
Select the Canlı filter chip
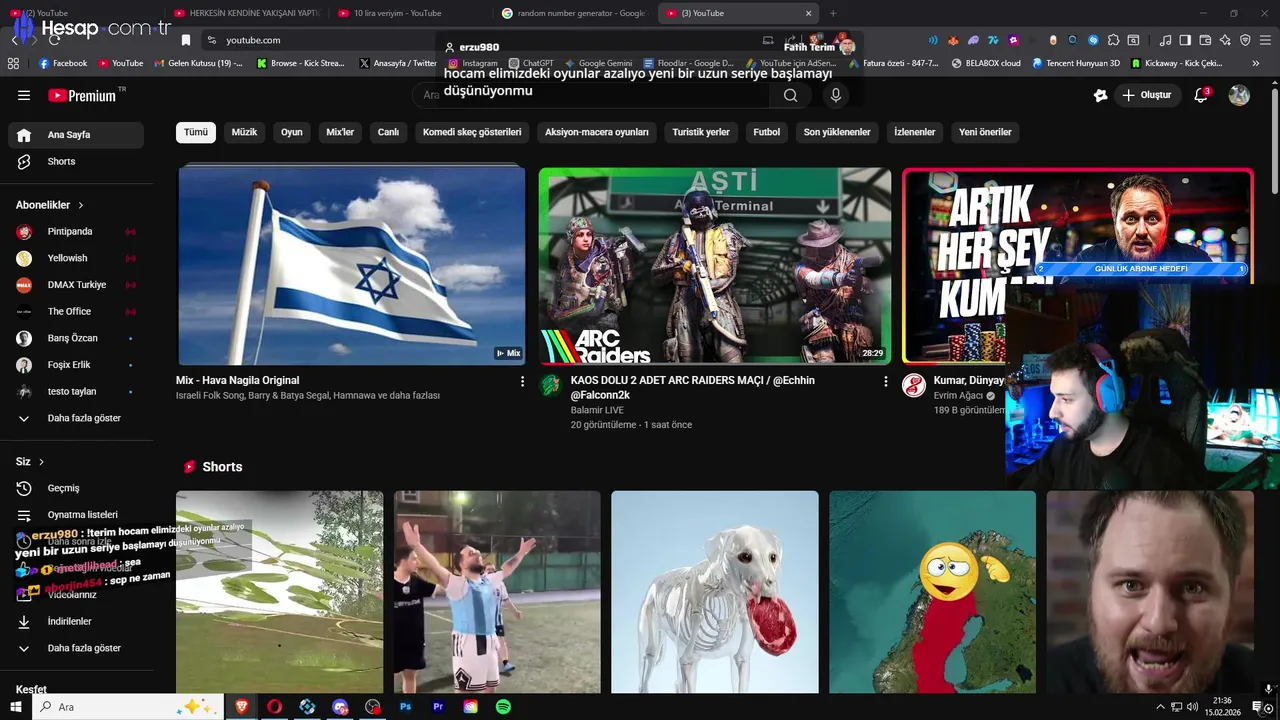click(388, 132)
